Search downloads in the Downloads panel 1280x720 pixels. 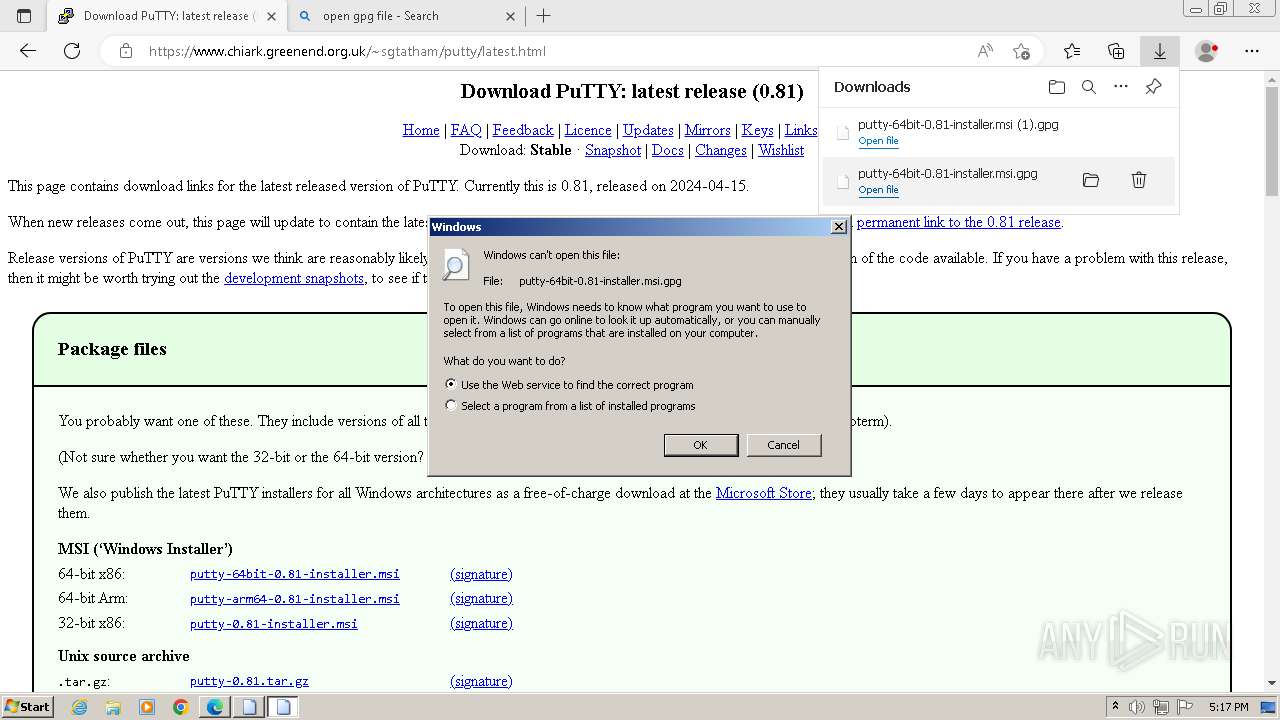pos(1089,87)
